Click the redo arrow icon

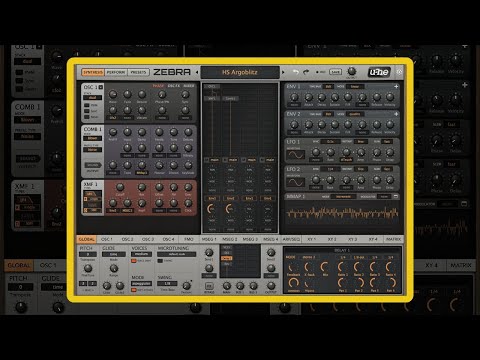(x=306, y=72)
